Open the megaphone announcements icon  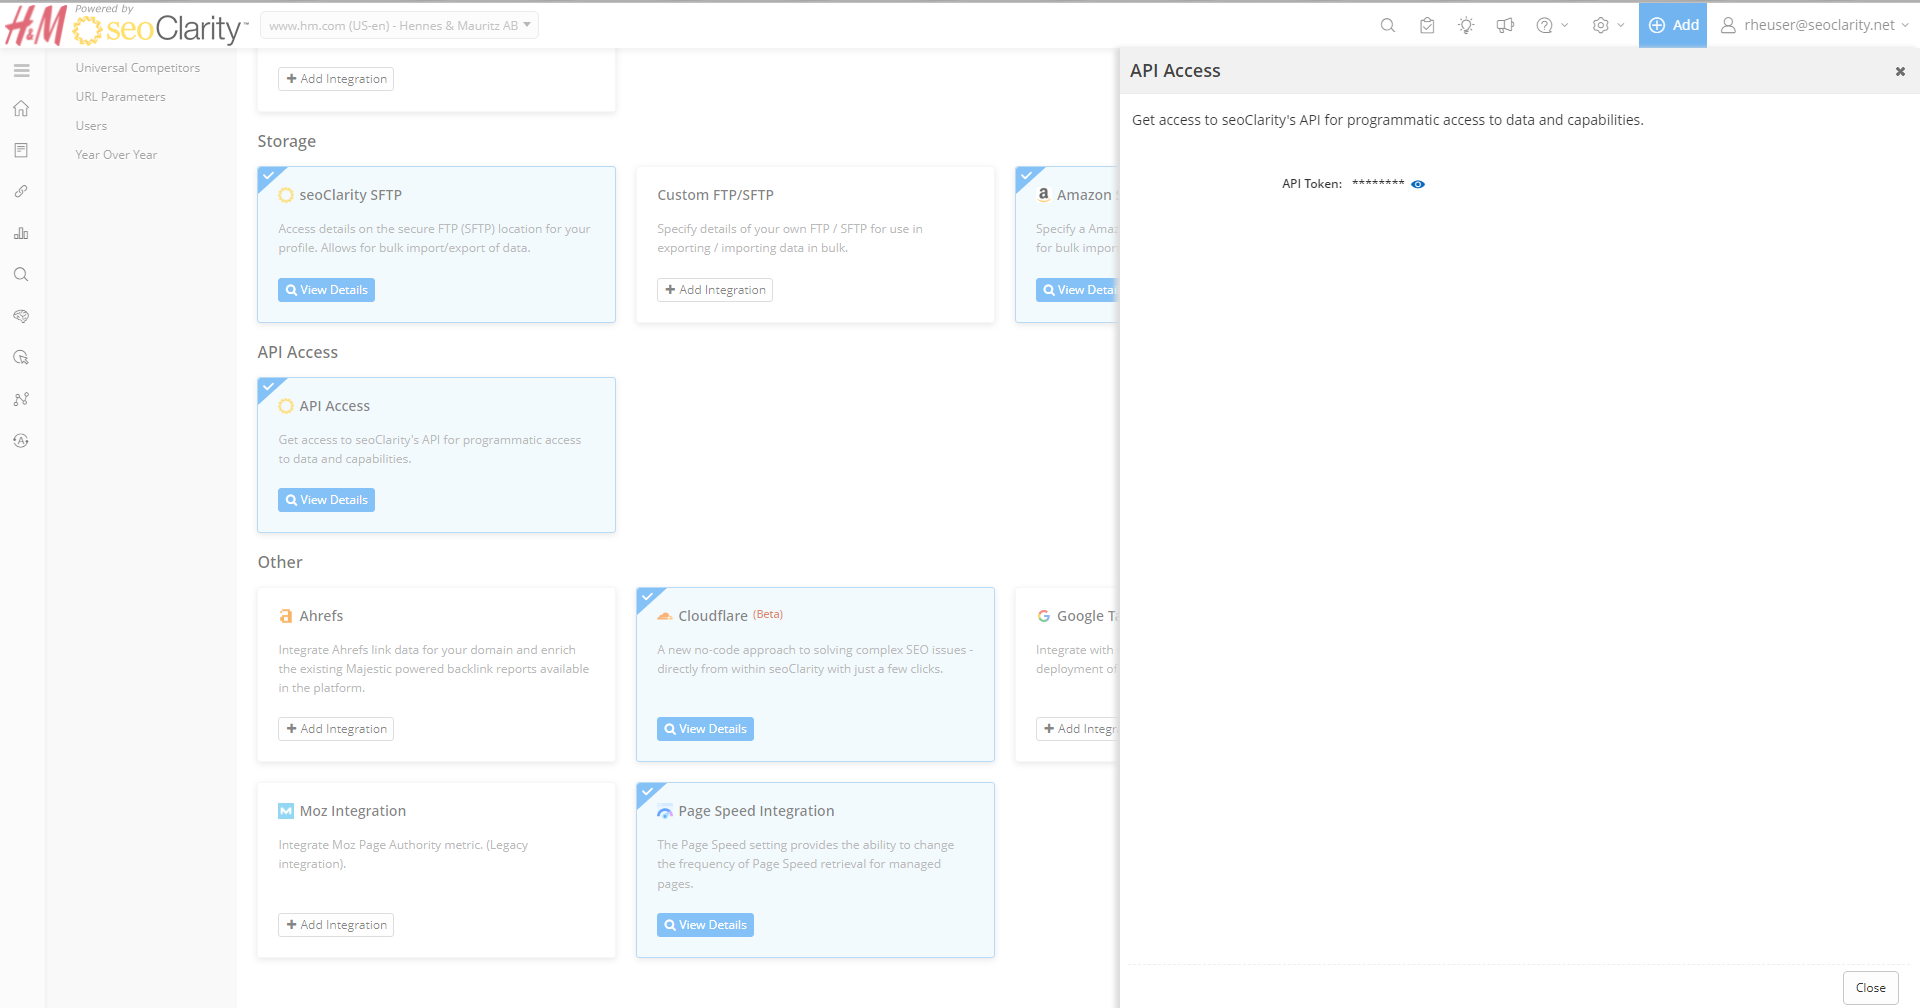pyautogui.click(x=1505, y=26)
